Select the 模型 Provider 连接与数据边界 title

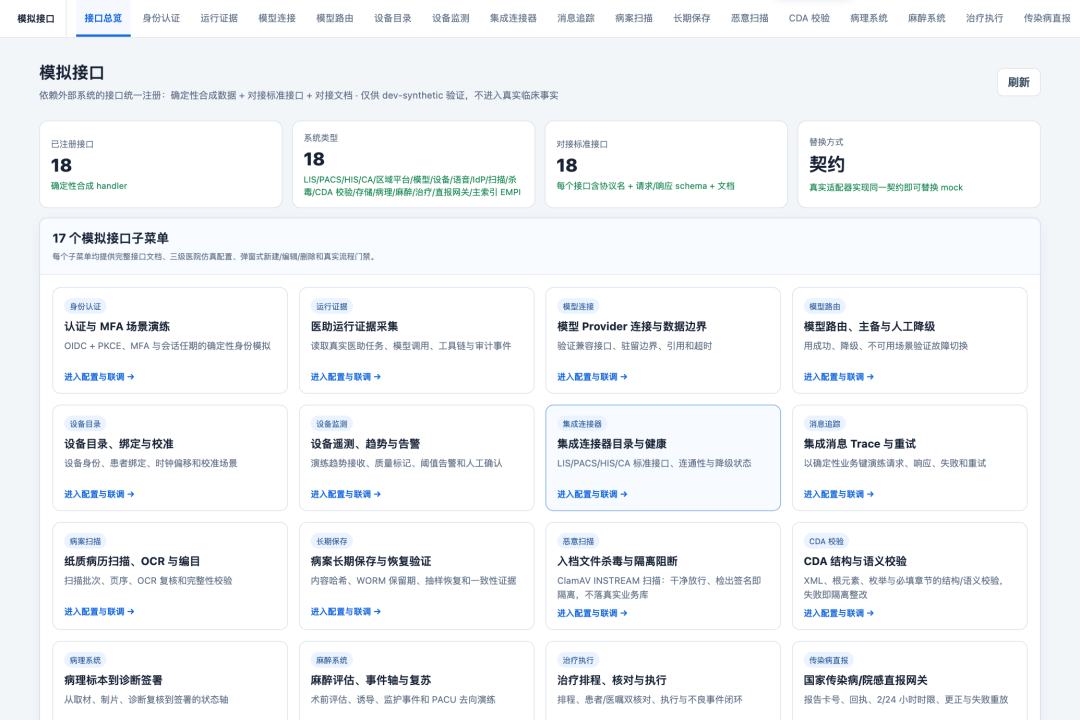pos(632,327)
